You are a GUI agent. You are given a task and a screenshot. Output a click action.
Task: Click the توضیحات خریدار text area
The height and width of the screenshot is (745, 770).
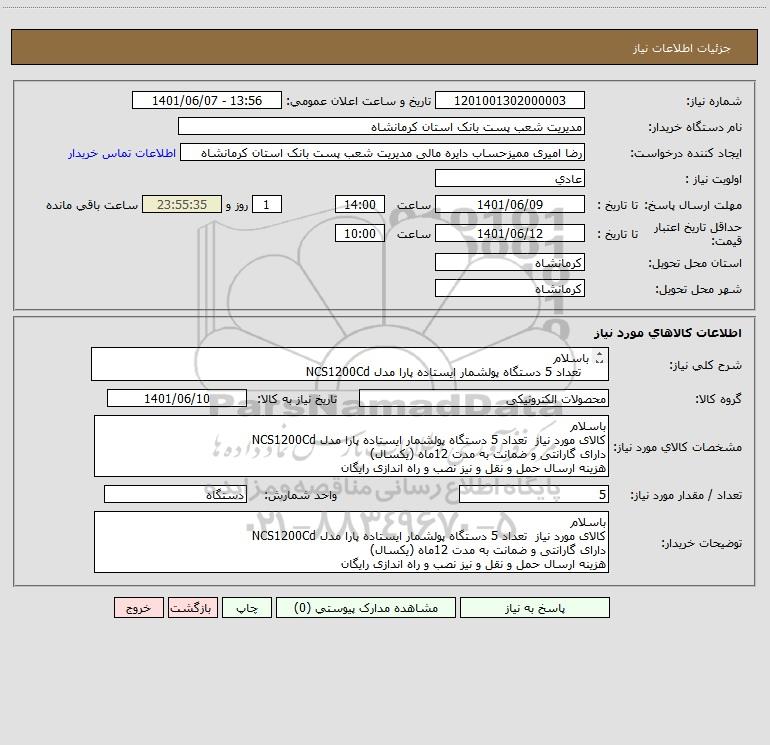coord(351,542)
